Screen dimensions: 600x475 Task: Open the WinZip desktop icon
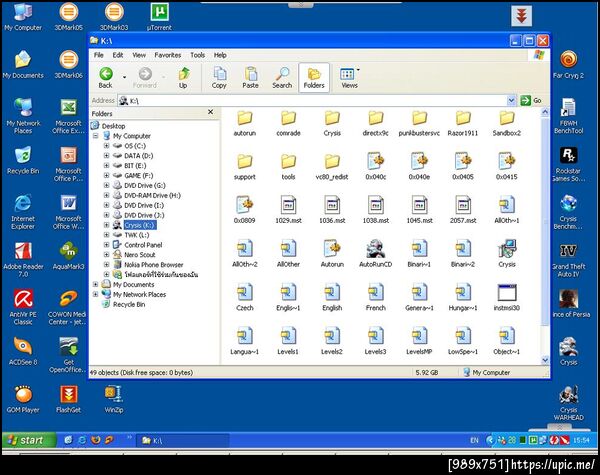click(x=114, y=399)
